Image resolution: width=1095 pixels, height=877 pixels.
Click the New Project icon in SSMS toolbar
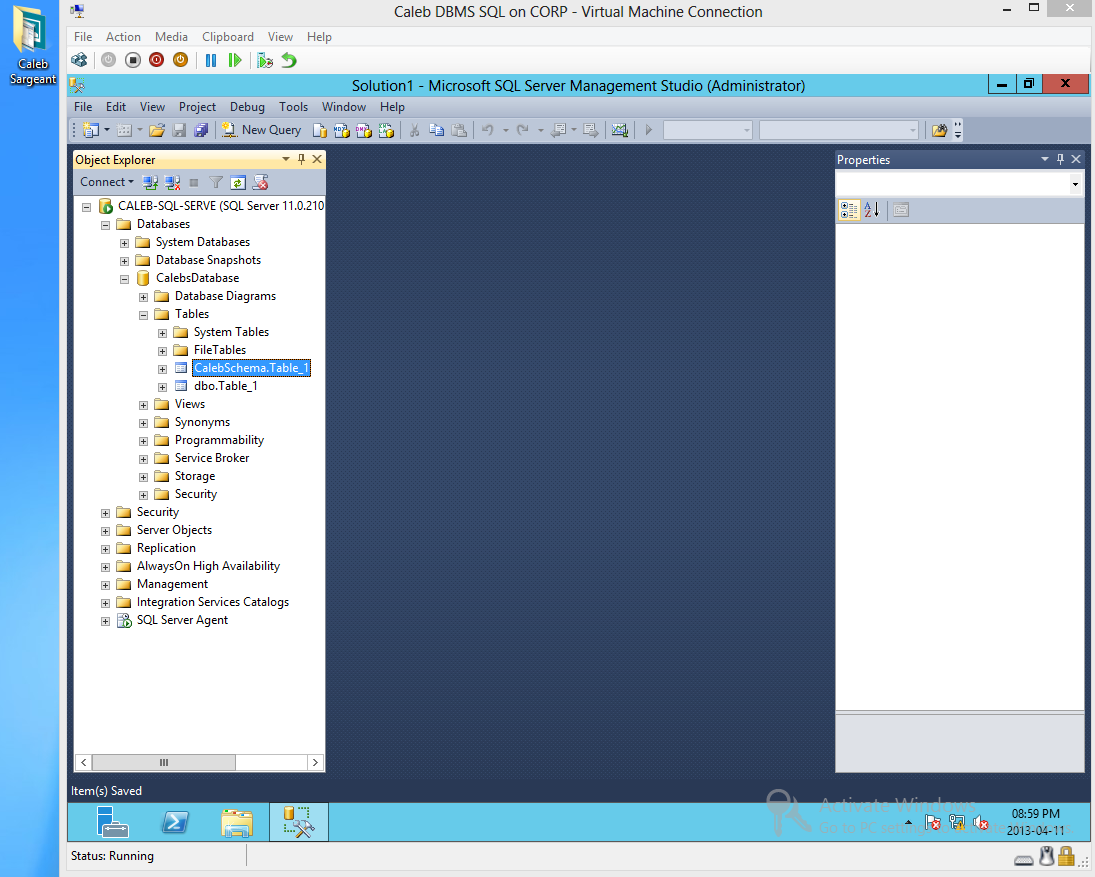[91, 130]
